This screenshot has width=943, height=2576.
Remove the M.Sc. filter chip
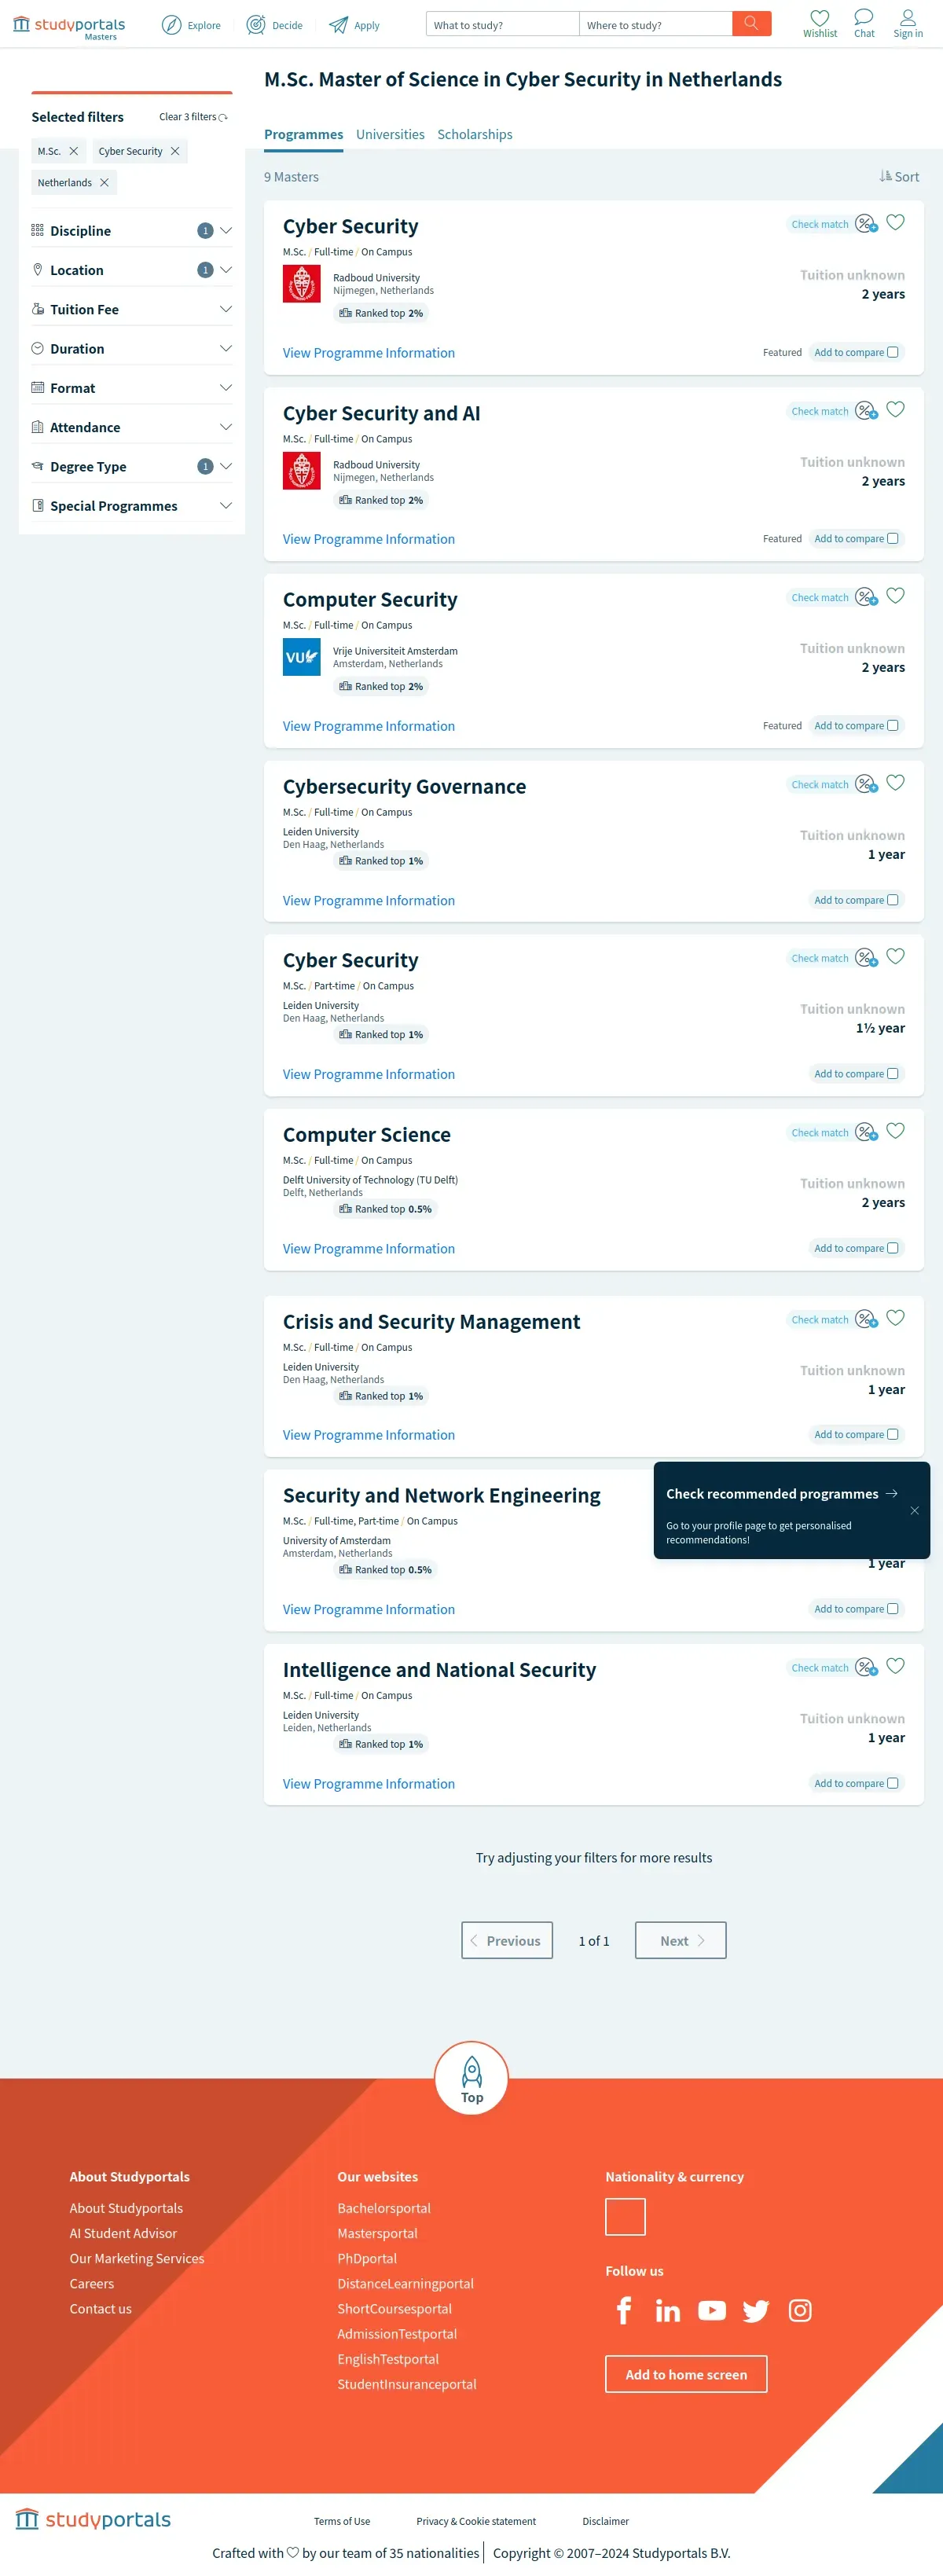73,151
